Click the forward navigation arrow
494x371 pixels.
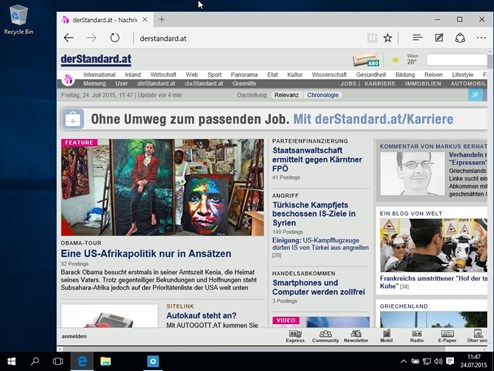coord(91,38)
